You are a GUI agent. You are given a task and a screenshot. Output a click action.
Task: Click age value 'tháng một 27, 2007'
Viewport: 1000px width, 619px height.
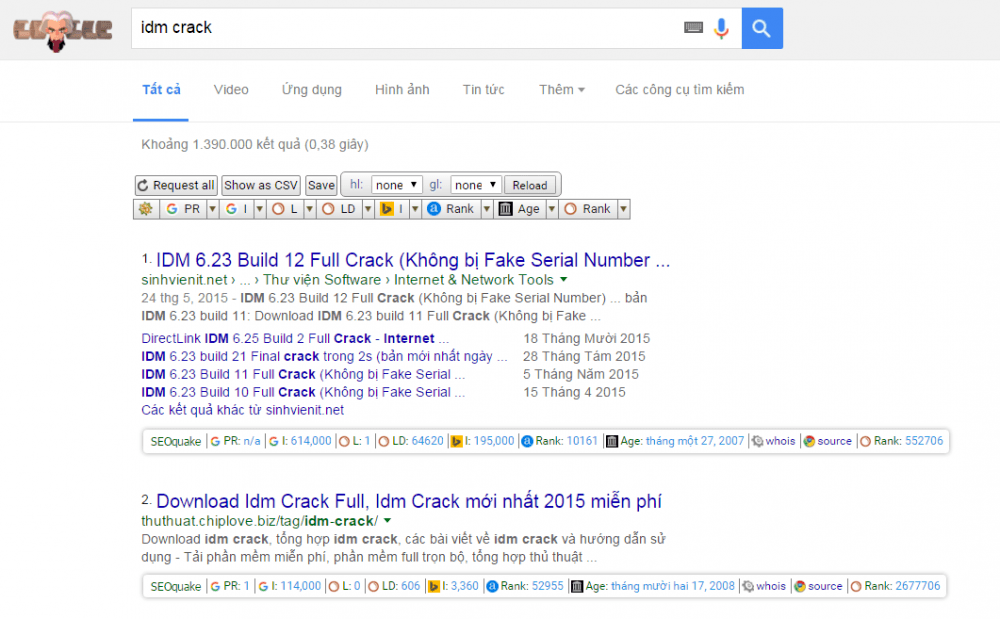[x=695, y=441]
